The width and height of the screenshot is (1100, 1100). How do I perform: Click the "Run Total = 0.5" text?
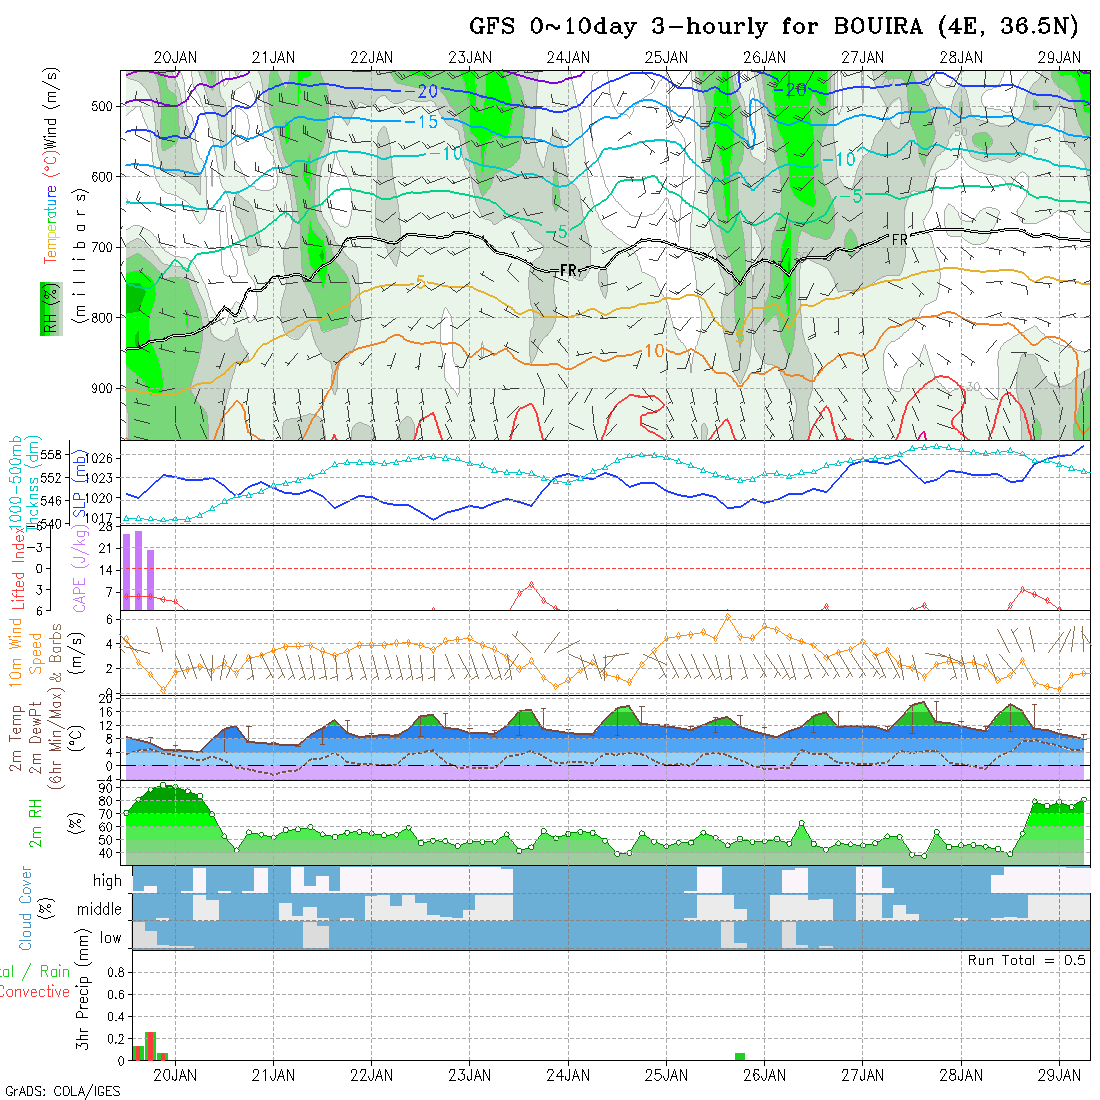[x=1027, y=960]
